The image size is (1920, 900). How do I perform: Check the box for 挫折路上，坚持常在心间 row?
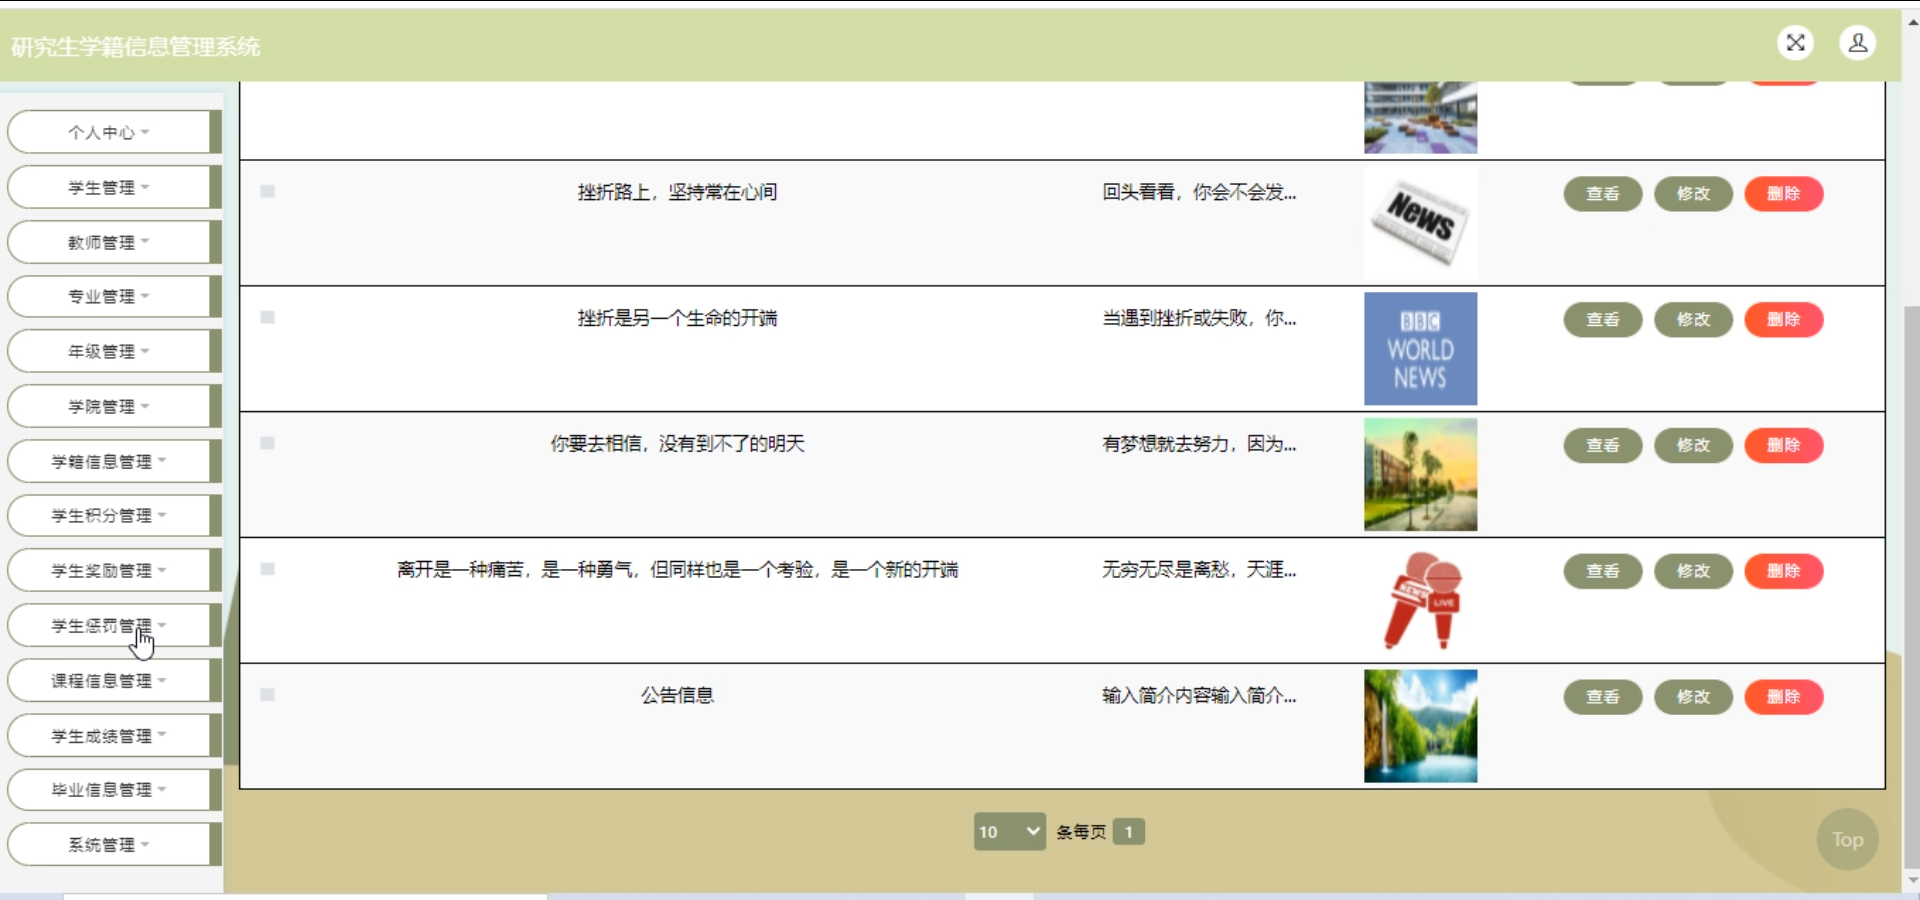pyautogui.click(x=267, y=191)
